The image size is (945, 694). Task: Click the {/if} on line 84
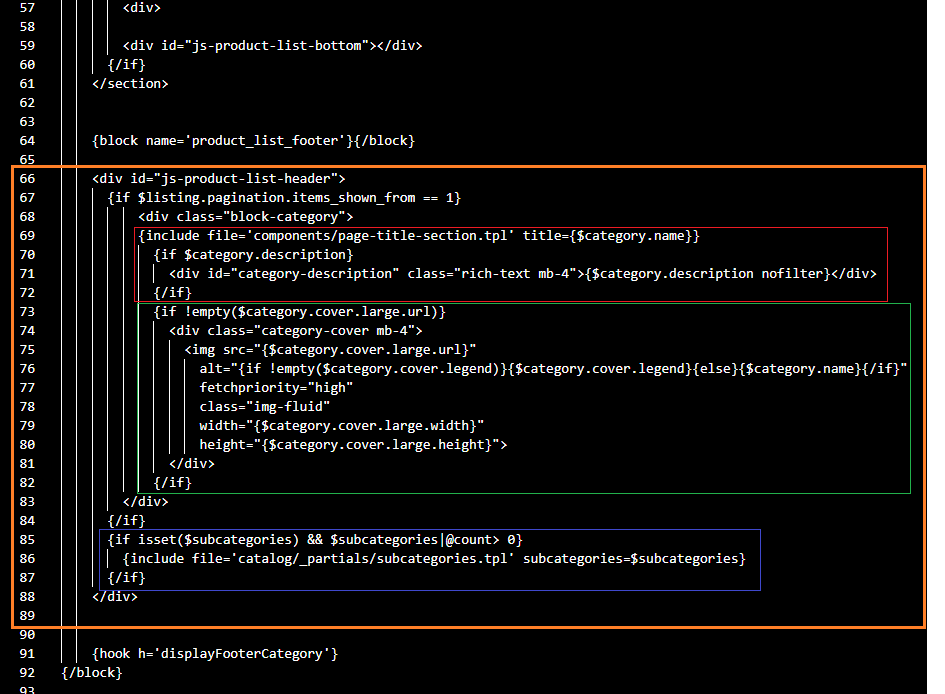tap(127, 521)
